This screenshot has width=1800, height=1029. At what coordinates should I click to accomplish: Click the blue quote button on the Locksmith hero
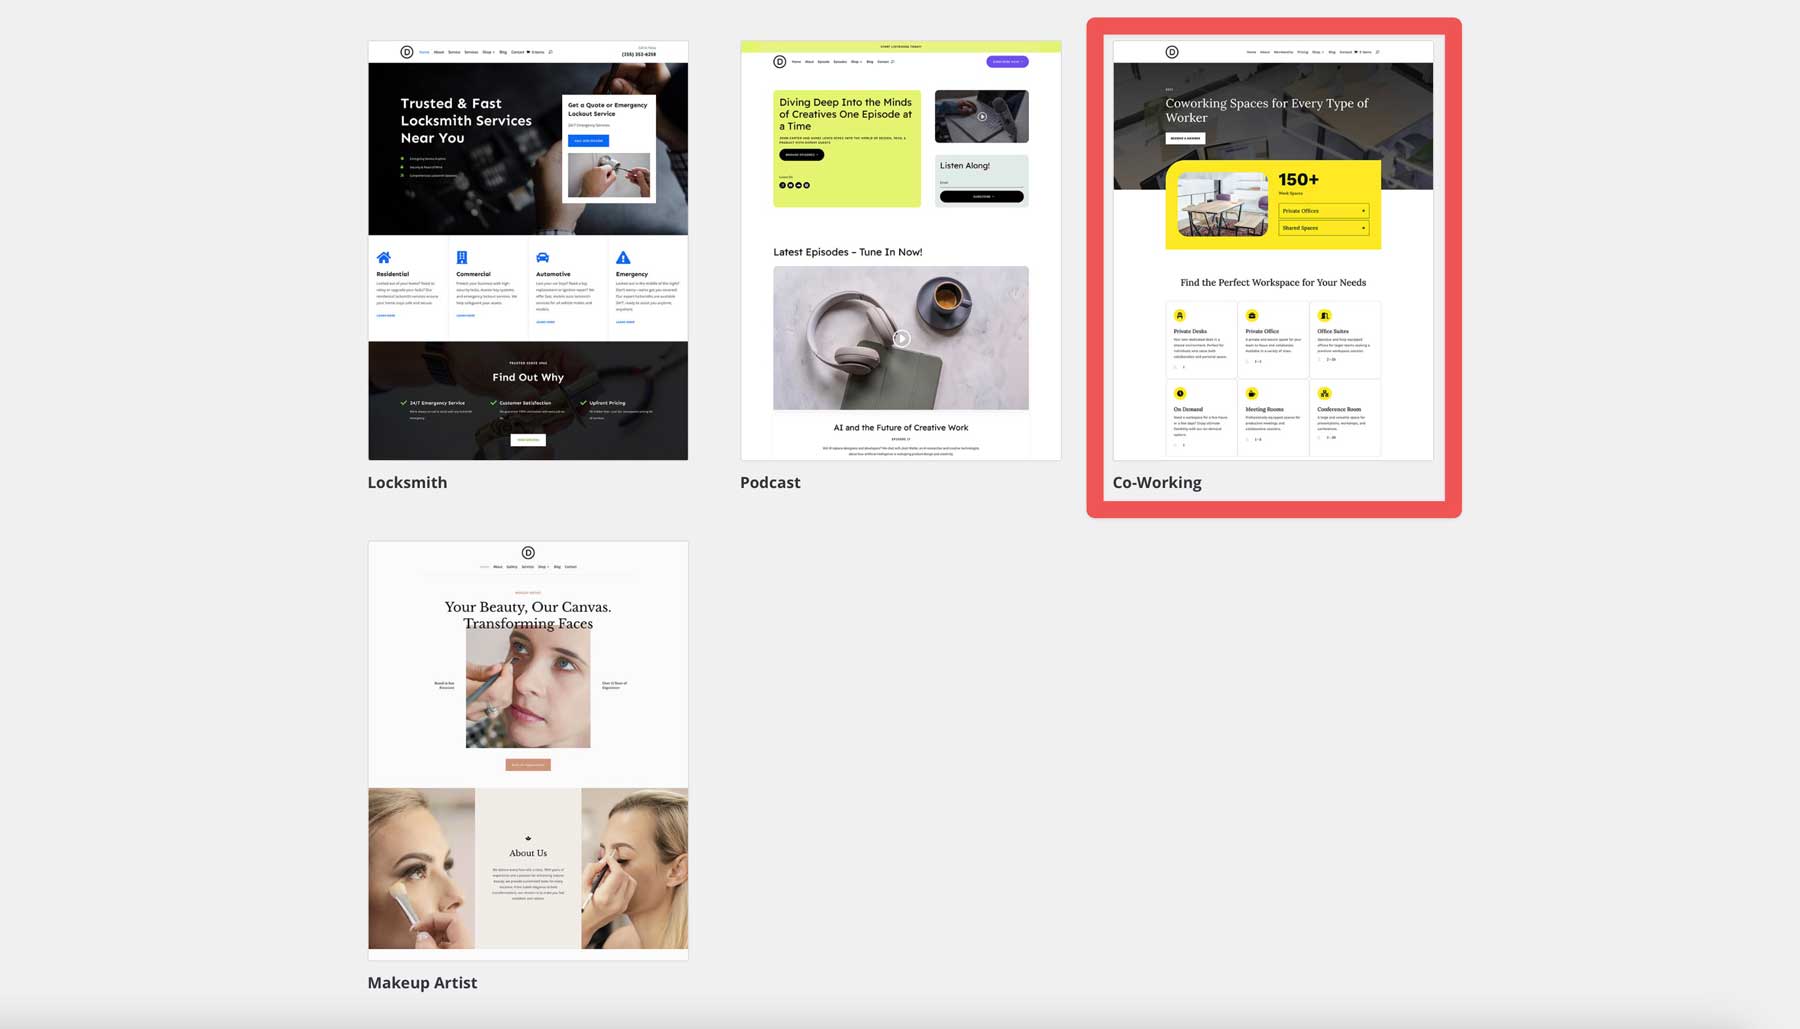pos(589,141)
